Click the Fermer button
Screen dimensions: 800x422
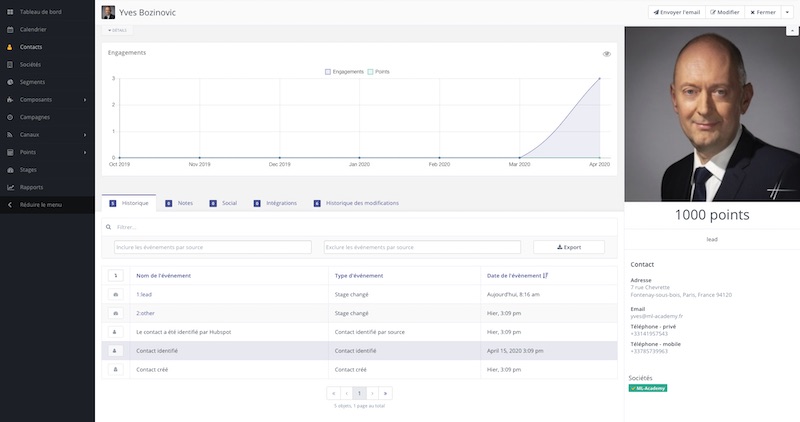point(763,12)
